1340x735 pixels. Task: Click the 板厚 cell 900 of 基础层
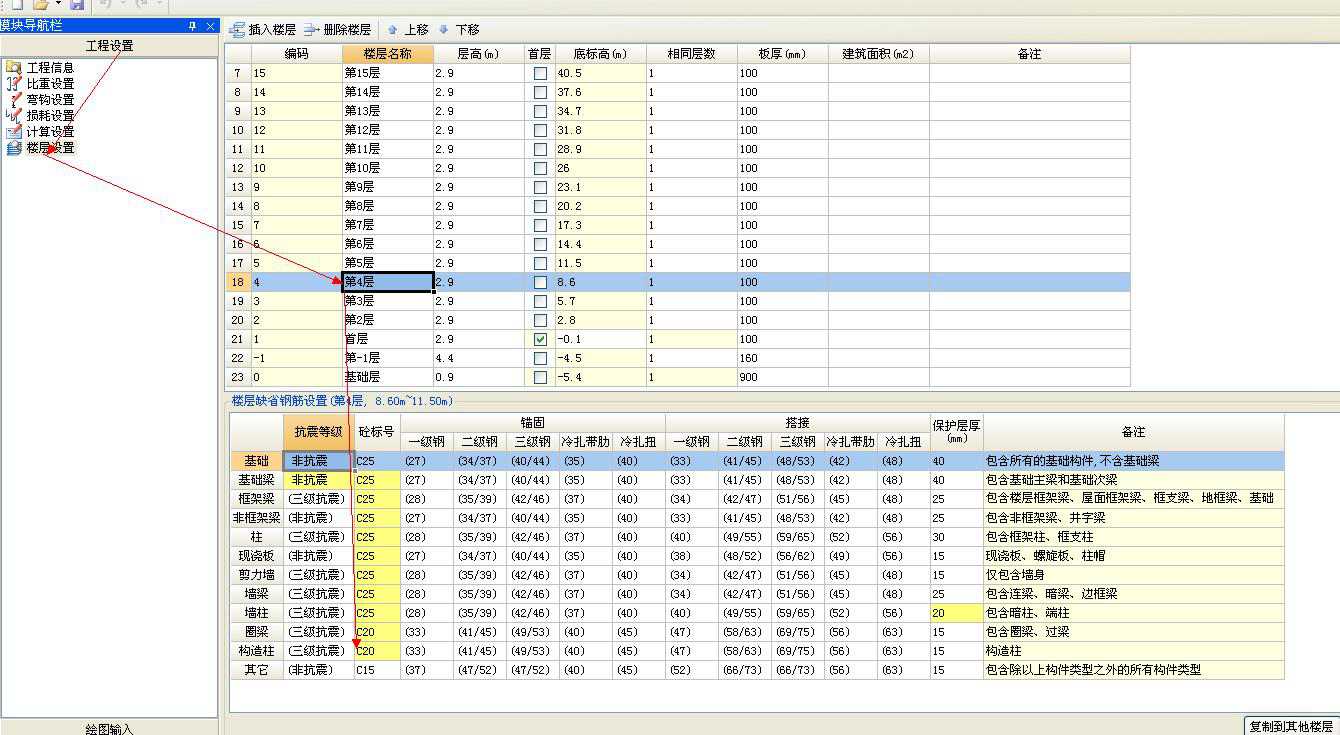(x=783, y=377)
